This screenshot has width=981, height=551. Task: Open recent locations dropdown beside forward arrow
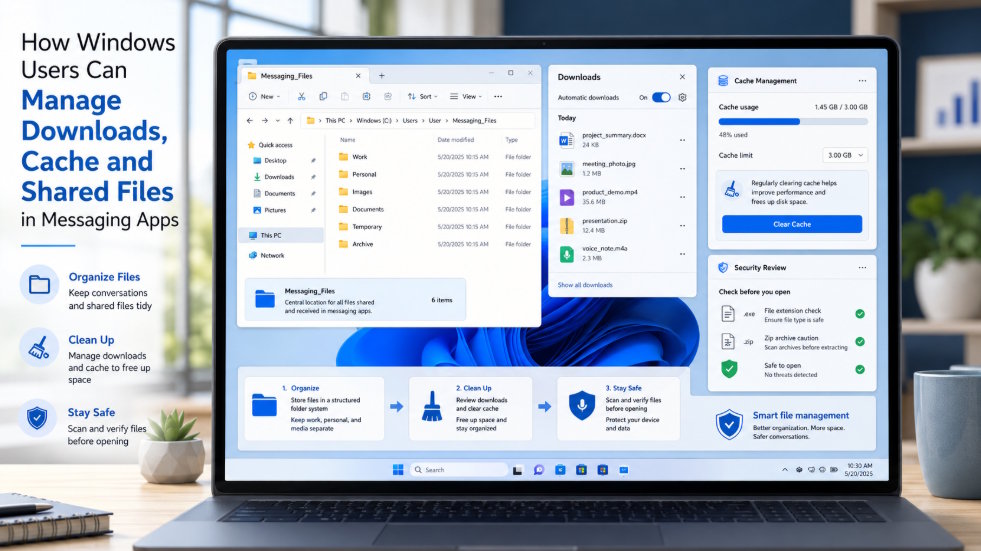click(278, 121)
